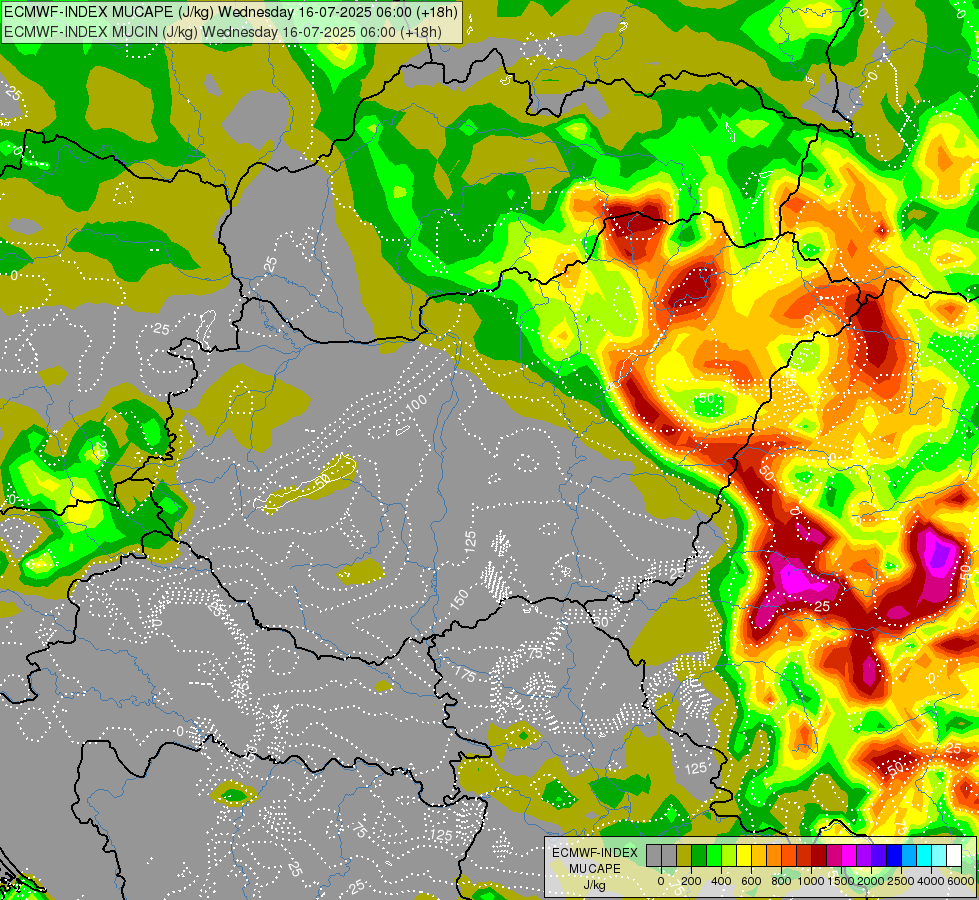Click the 150 contour label on map

(x=459, y=600)
